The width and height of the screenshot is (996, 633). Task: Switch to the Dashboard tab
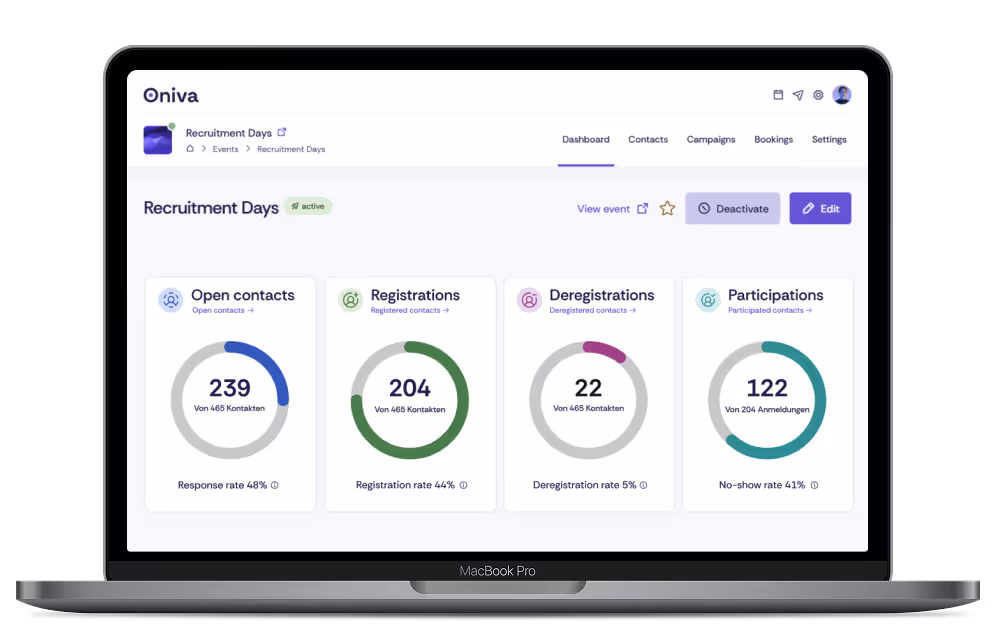(x=586, y=140)
